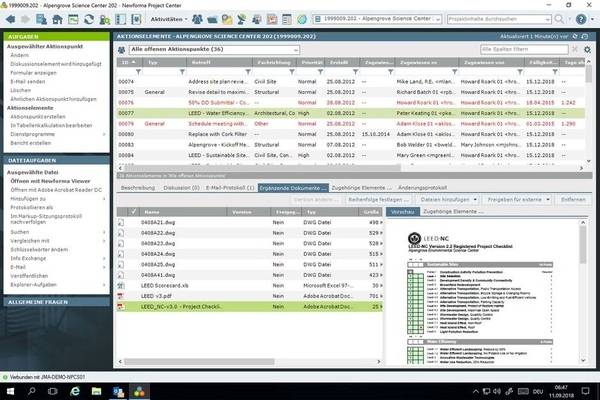Switch to the 'Diskussion (0)' tab
The width and height of the screenshot is (600, 400).
(180, 186)
